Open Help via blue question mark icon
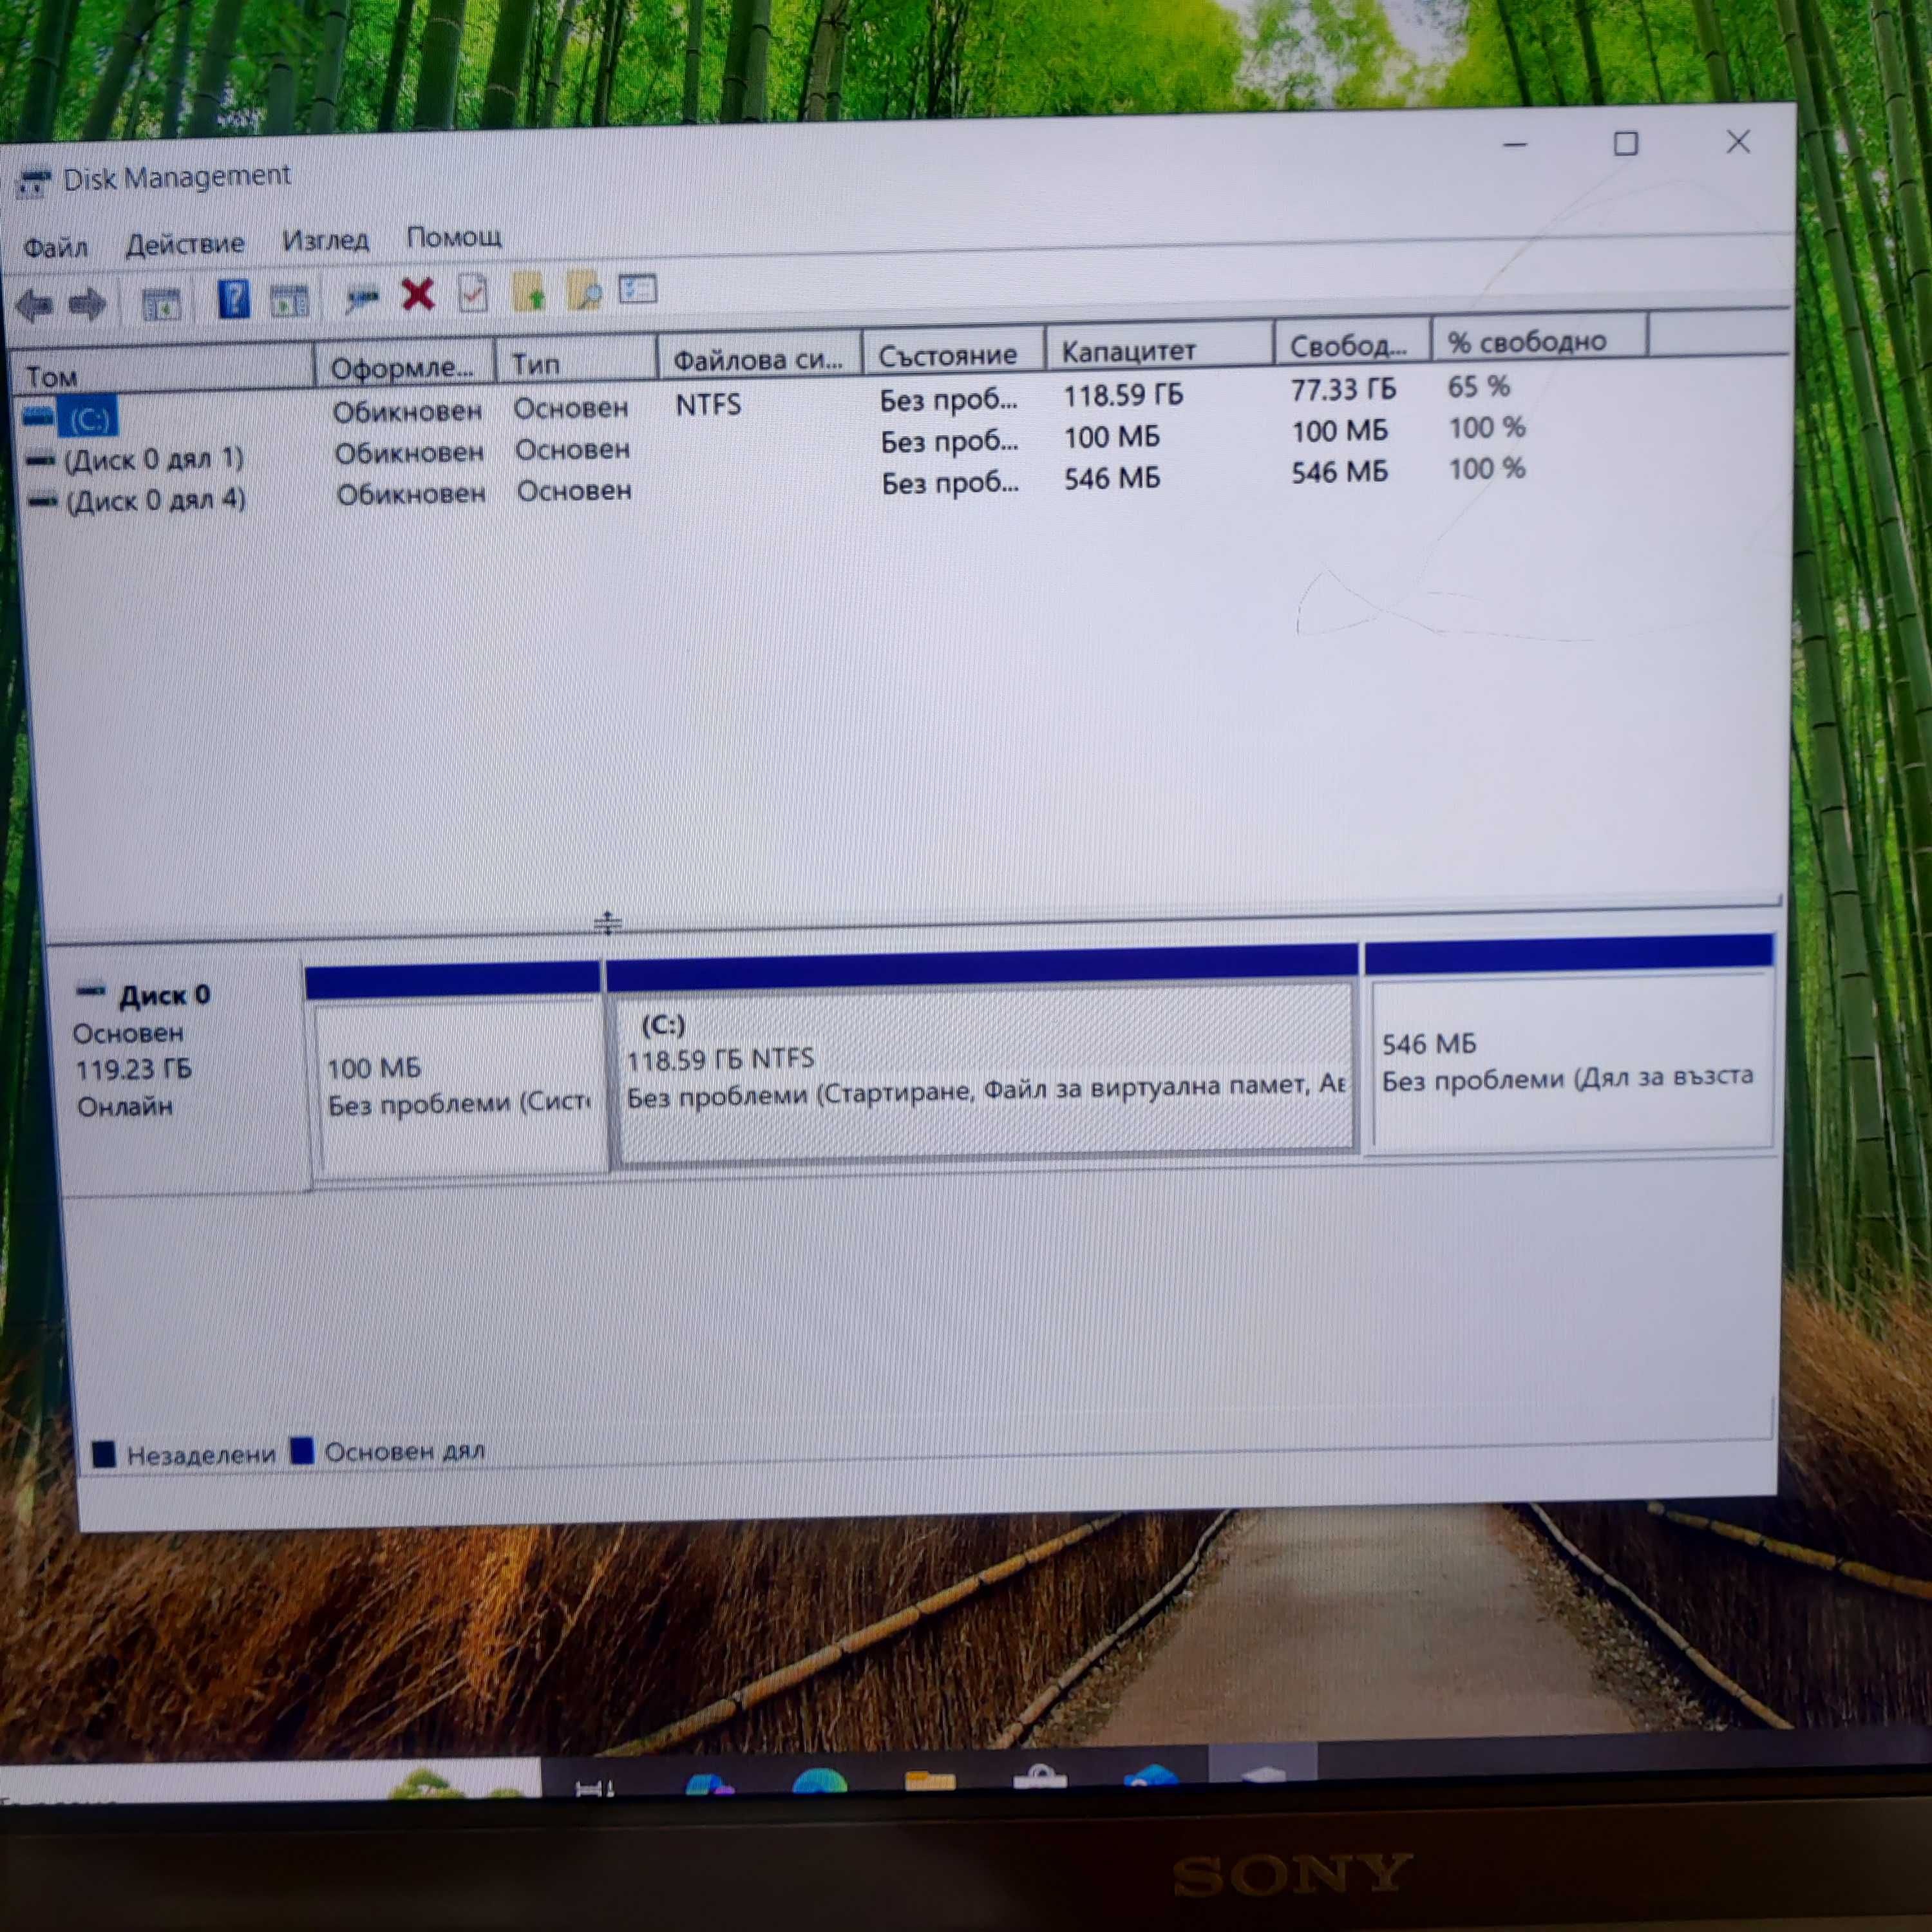Viewport: 1932px width, 1932px height. point(233,300)
